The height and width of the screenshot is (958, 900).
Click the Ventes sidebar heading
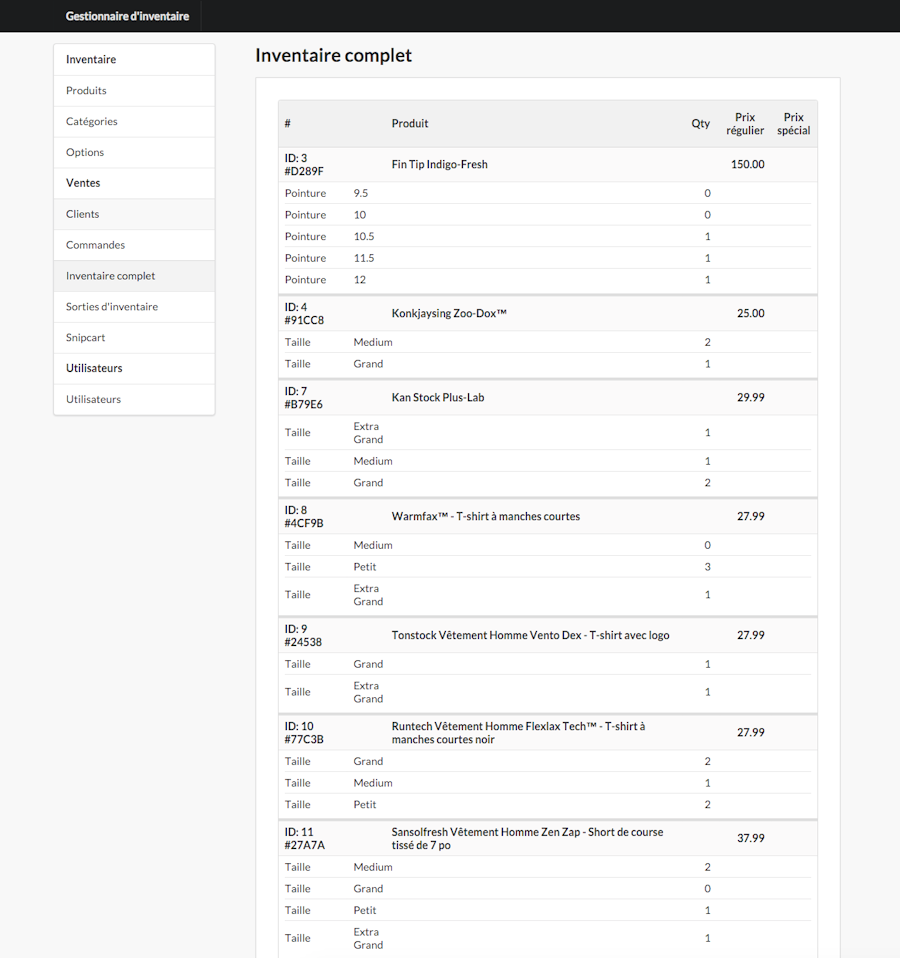pyautogui.click(x=83, y=183)
